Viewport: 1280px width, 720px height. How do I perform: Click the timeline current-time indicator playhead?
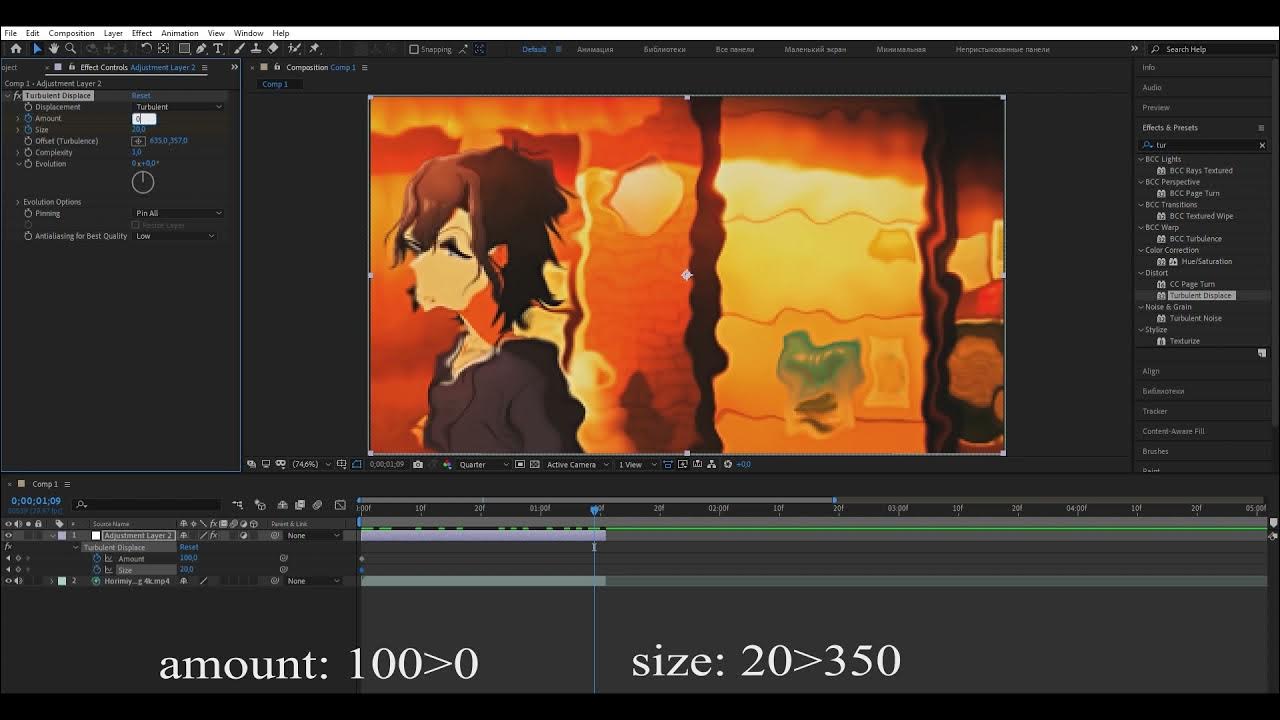click(595, 510)
